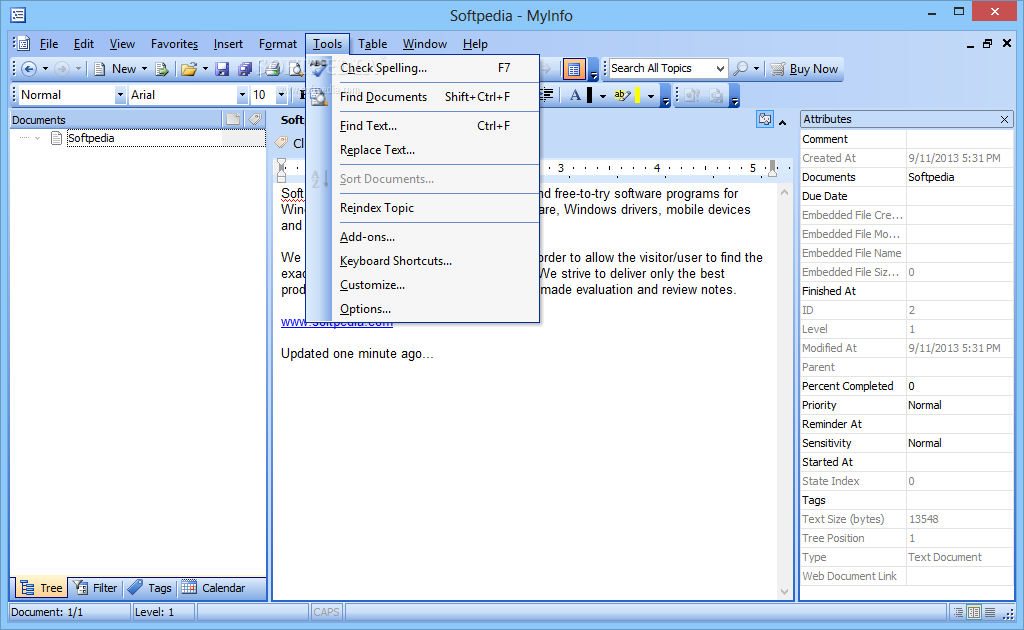Screen dimensions: 1024x630
Task: Open the Back history dropdown arrow
Action: (45, 69)
